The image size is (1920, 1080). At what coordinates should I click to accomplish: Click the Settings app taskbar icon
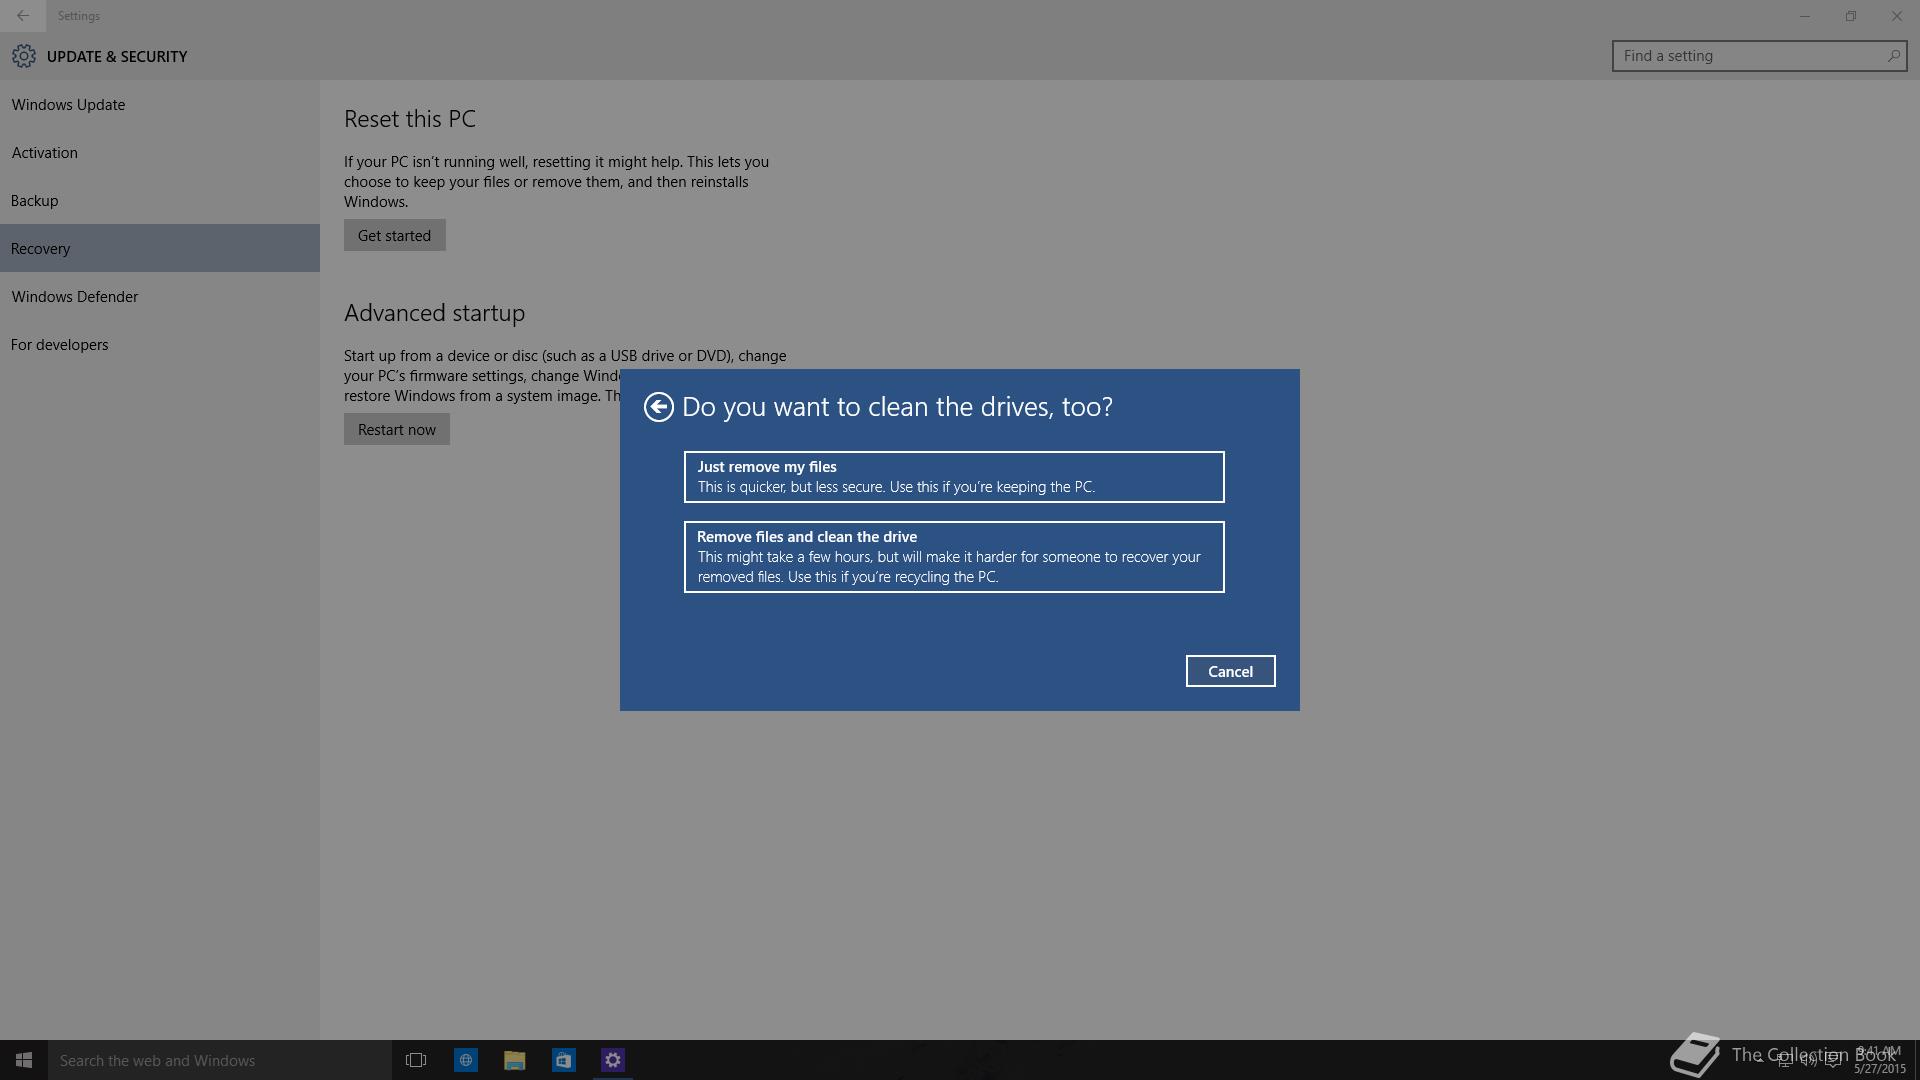[613, 1060]
